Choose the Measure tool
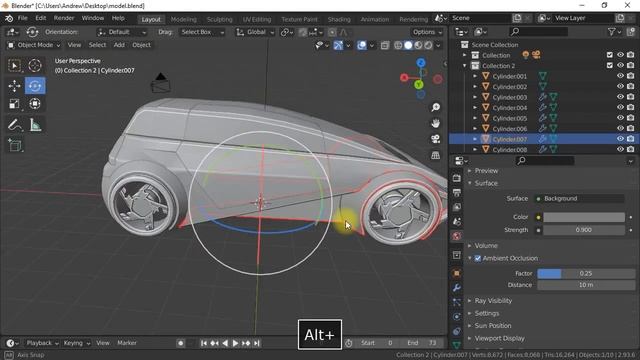Screen dimensions: 640x360 pyautogui.click(x=36, y=124)
